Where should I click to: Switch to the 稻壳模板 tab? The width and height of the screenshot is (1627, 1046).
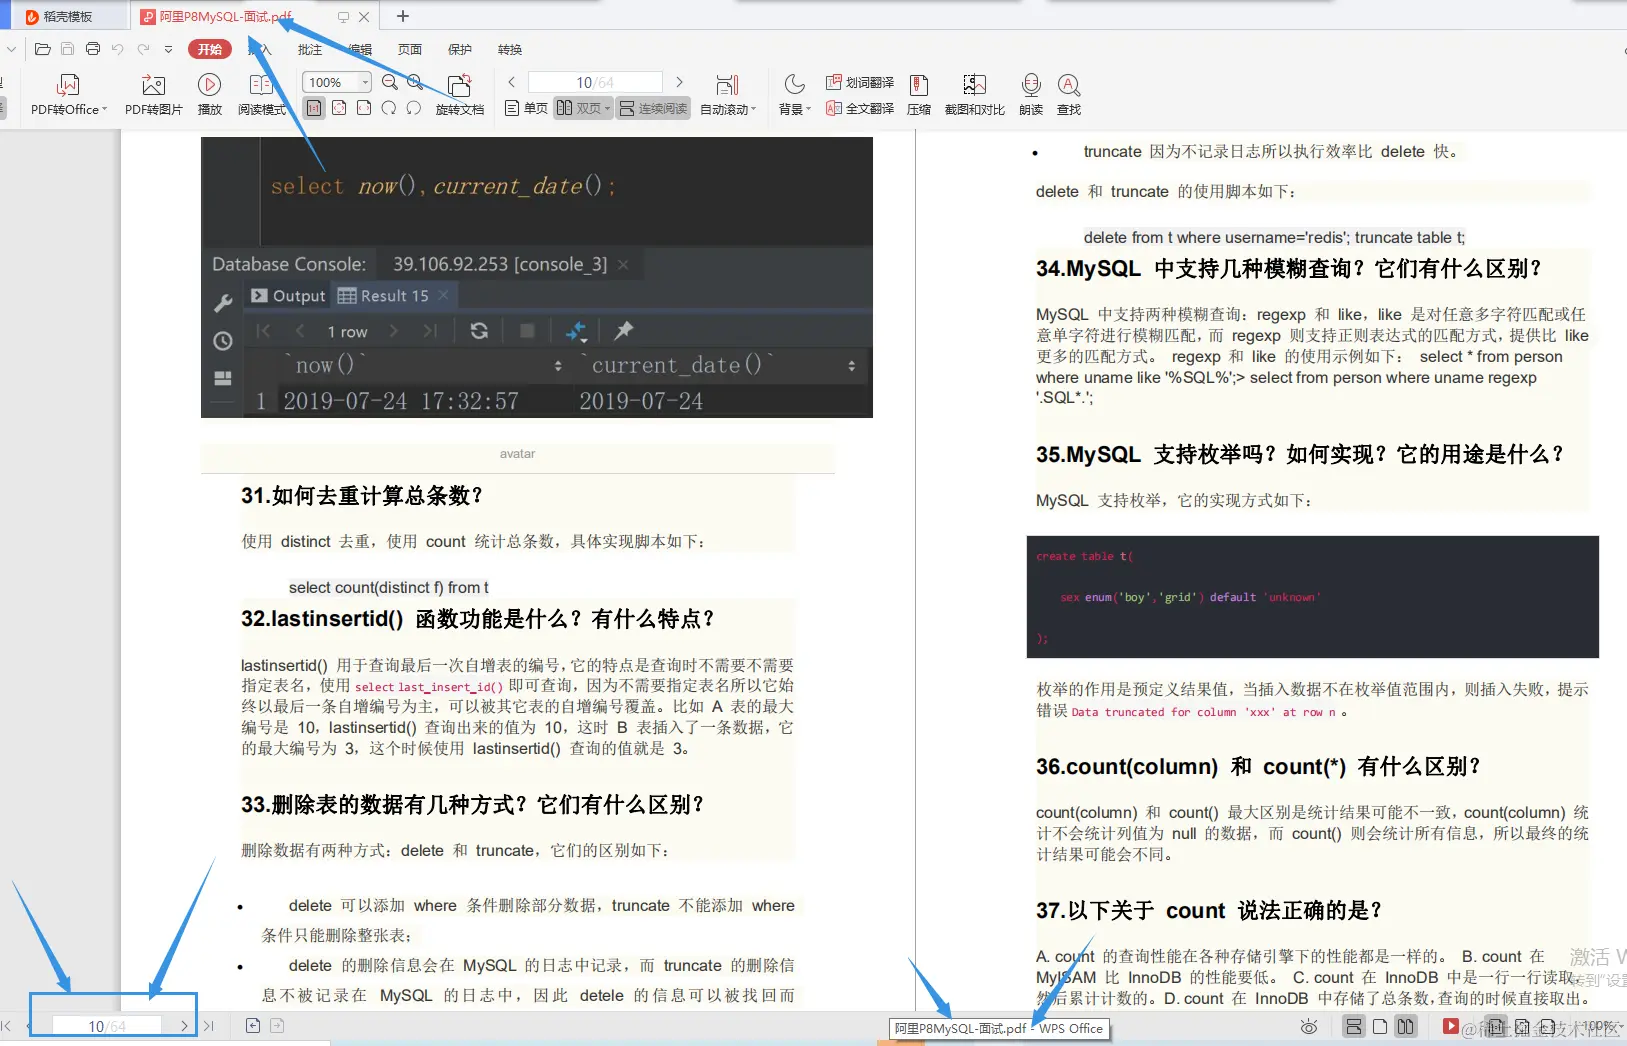click(66, 16)
